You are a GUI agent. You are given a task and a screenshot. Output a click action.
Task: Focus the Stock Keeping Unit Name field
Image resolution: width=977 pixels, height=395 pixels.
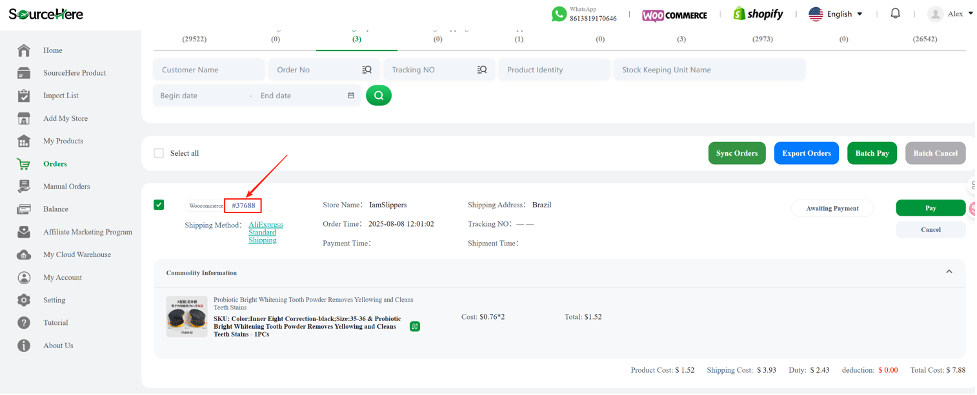(x=710, y=70)
